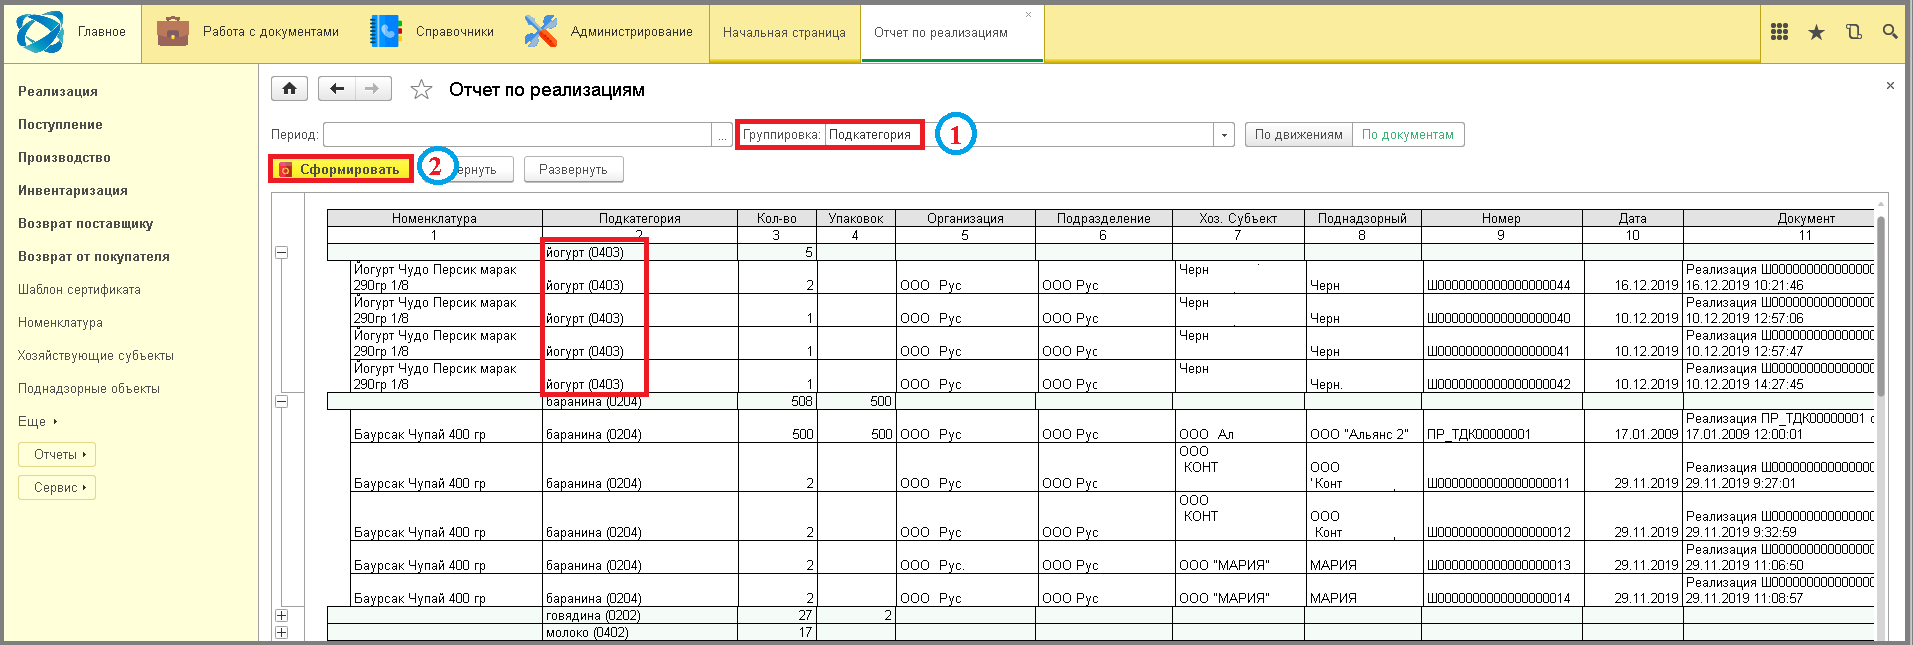
Task: Open Шаблон сертификата in the sidebar
Action: 79,289
